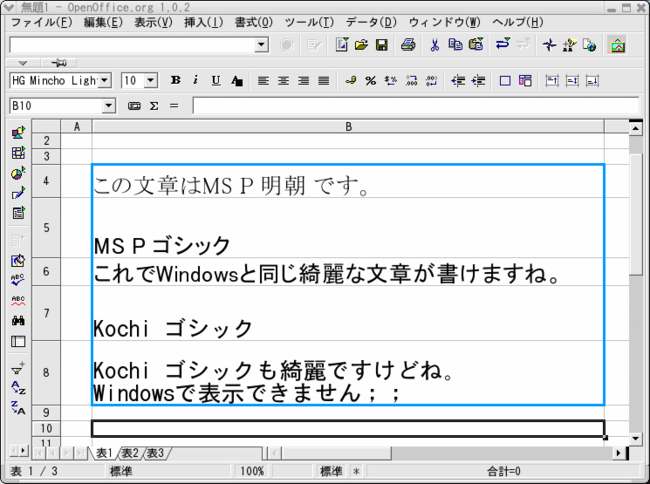The height and width of the screenshot is (484, 650).
Task: Save the document with the floppy icon
Action: point(381,45)
